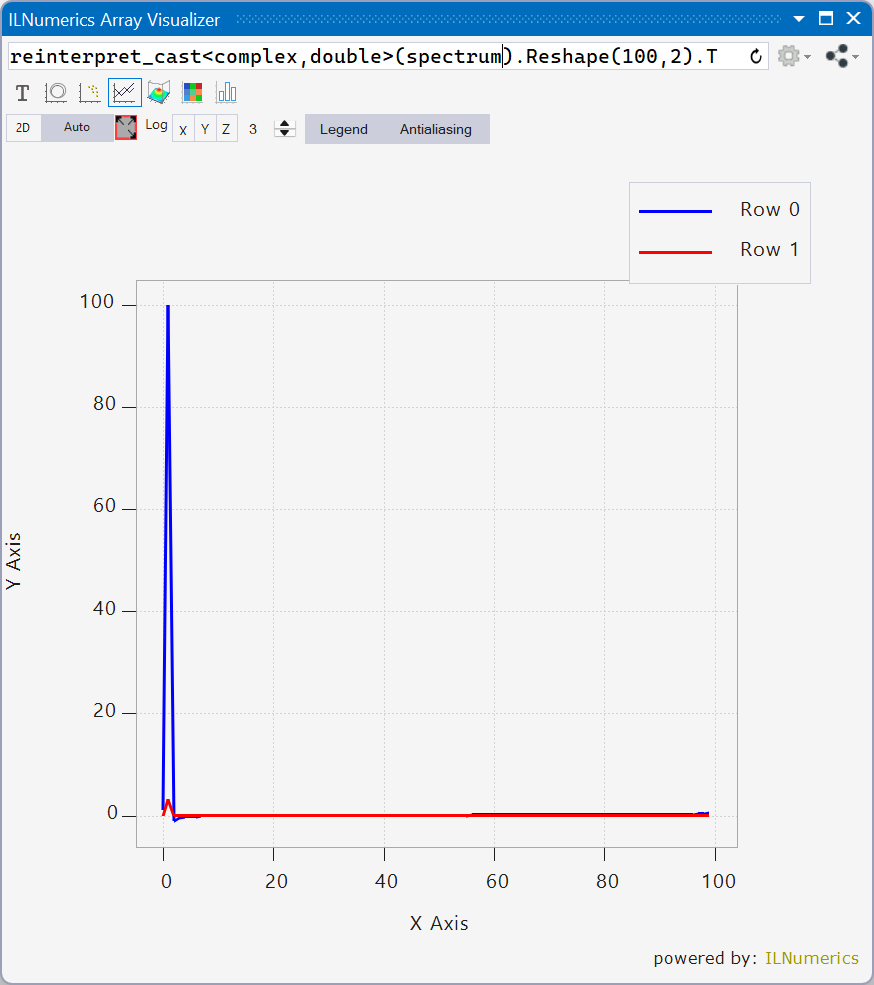
Task: Click the 100 tick on Y axis
Action: tap(97, 302)
